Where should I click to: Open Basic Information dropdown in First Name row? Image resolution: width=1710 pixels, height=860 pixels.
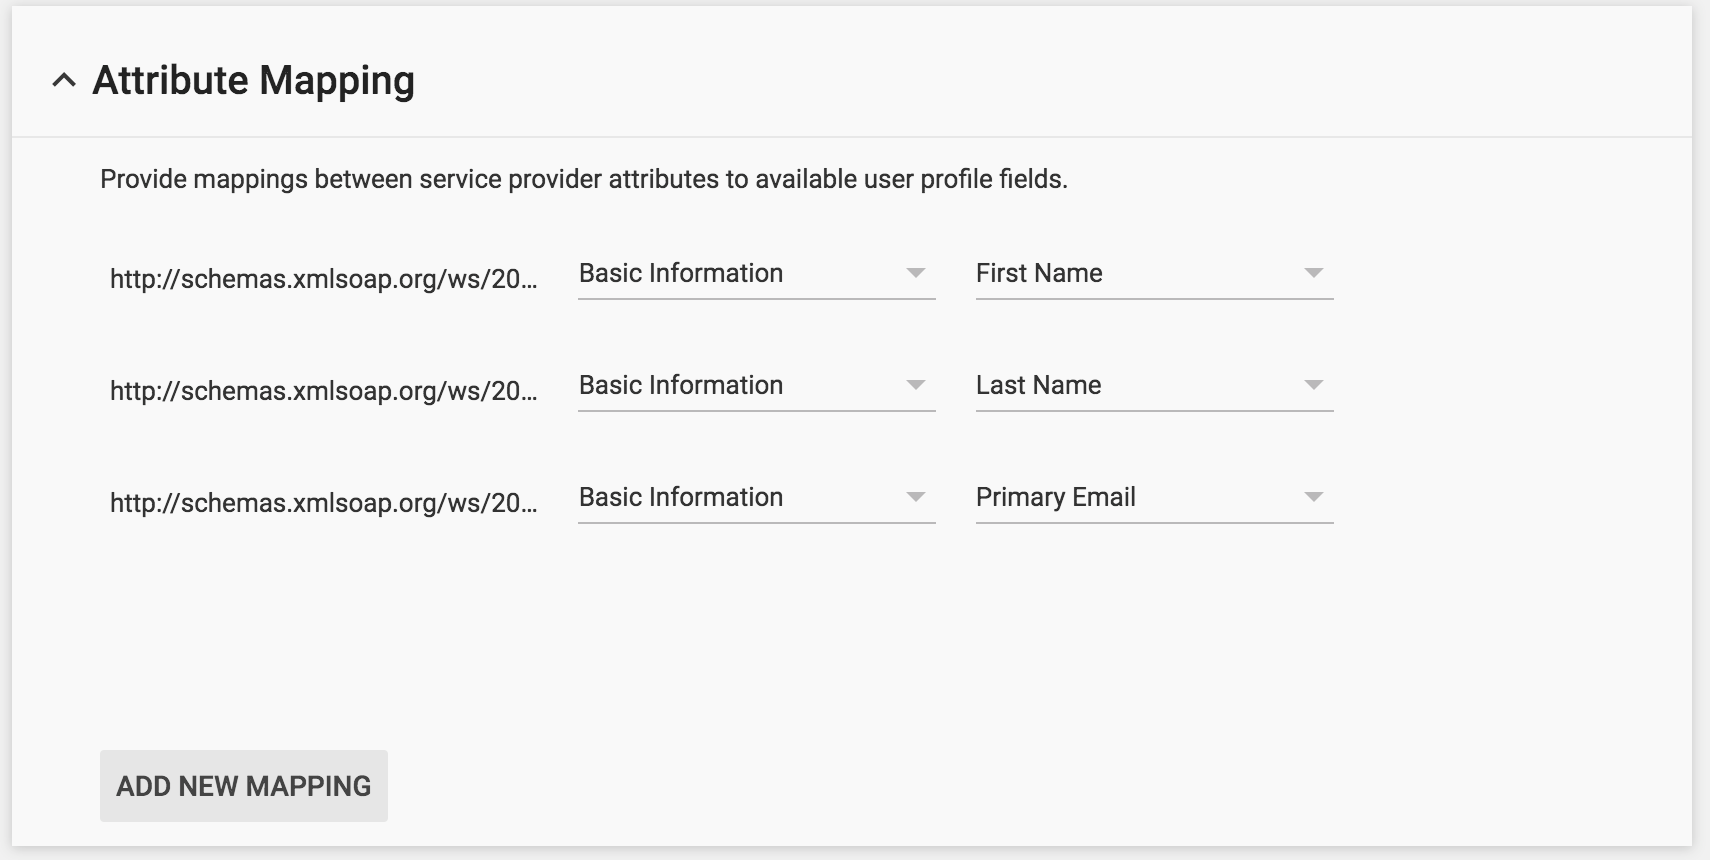(740, 274)
